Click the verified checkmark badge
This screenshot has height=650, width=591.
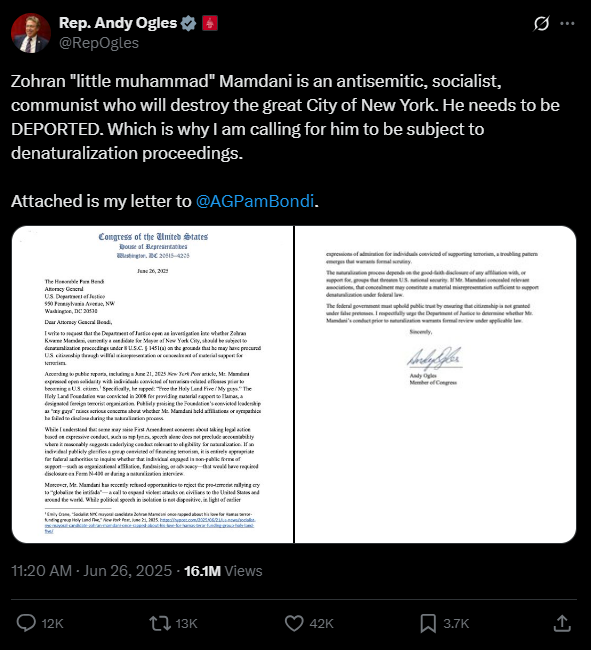(x=189, y=23)
